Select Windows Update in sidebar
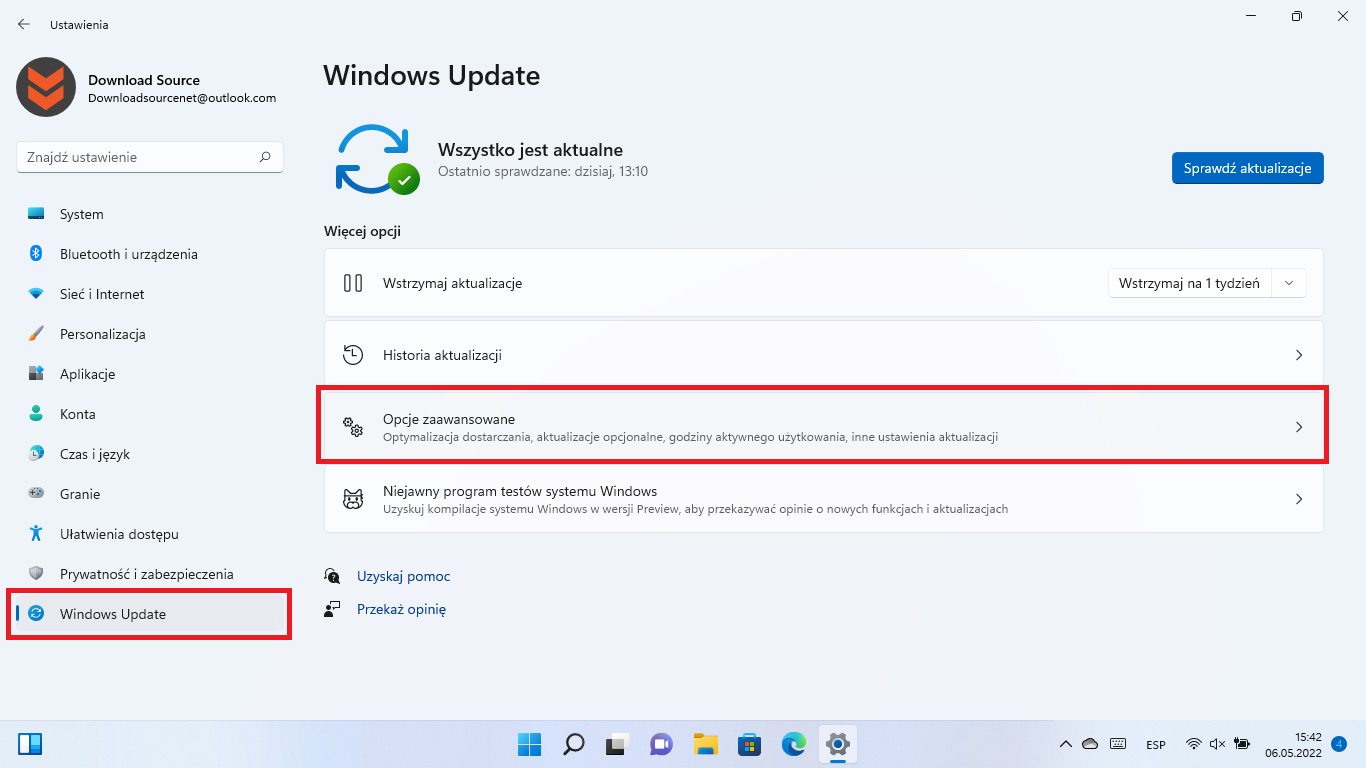Image resolution: width=1366 pixels, height=768 pixels. (150, 614)
